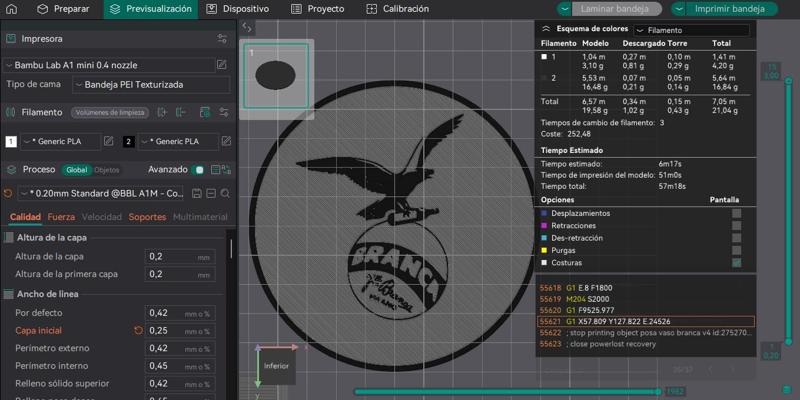
Task: Click the Filamento spool section icon
Action: 10,112
